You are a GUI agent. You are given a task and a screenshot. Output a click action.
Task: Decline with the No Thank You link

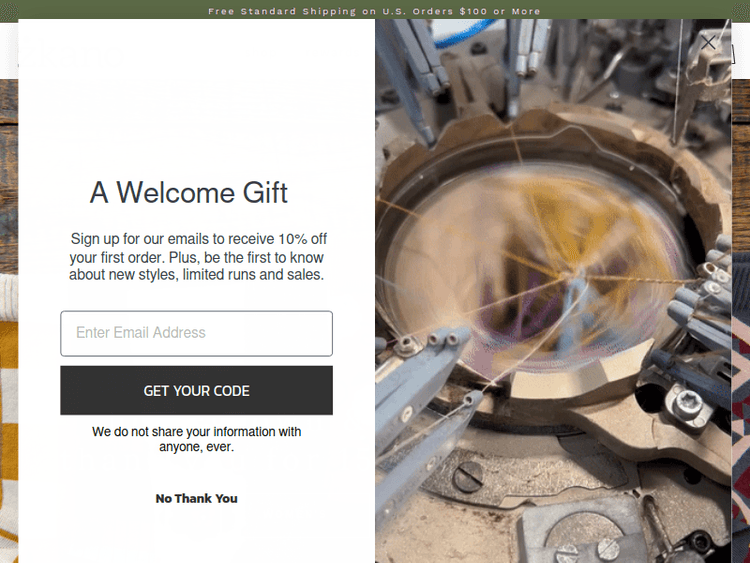pyautogui.click(x=196, y=498)
